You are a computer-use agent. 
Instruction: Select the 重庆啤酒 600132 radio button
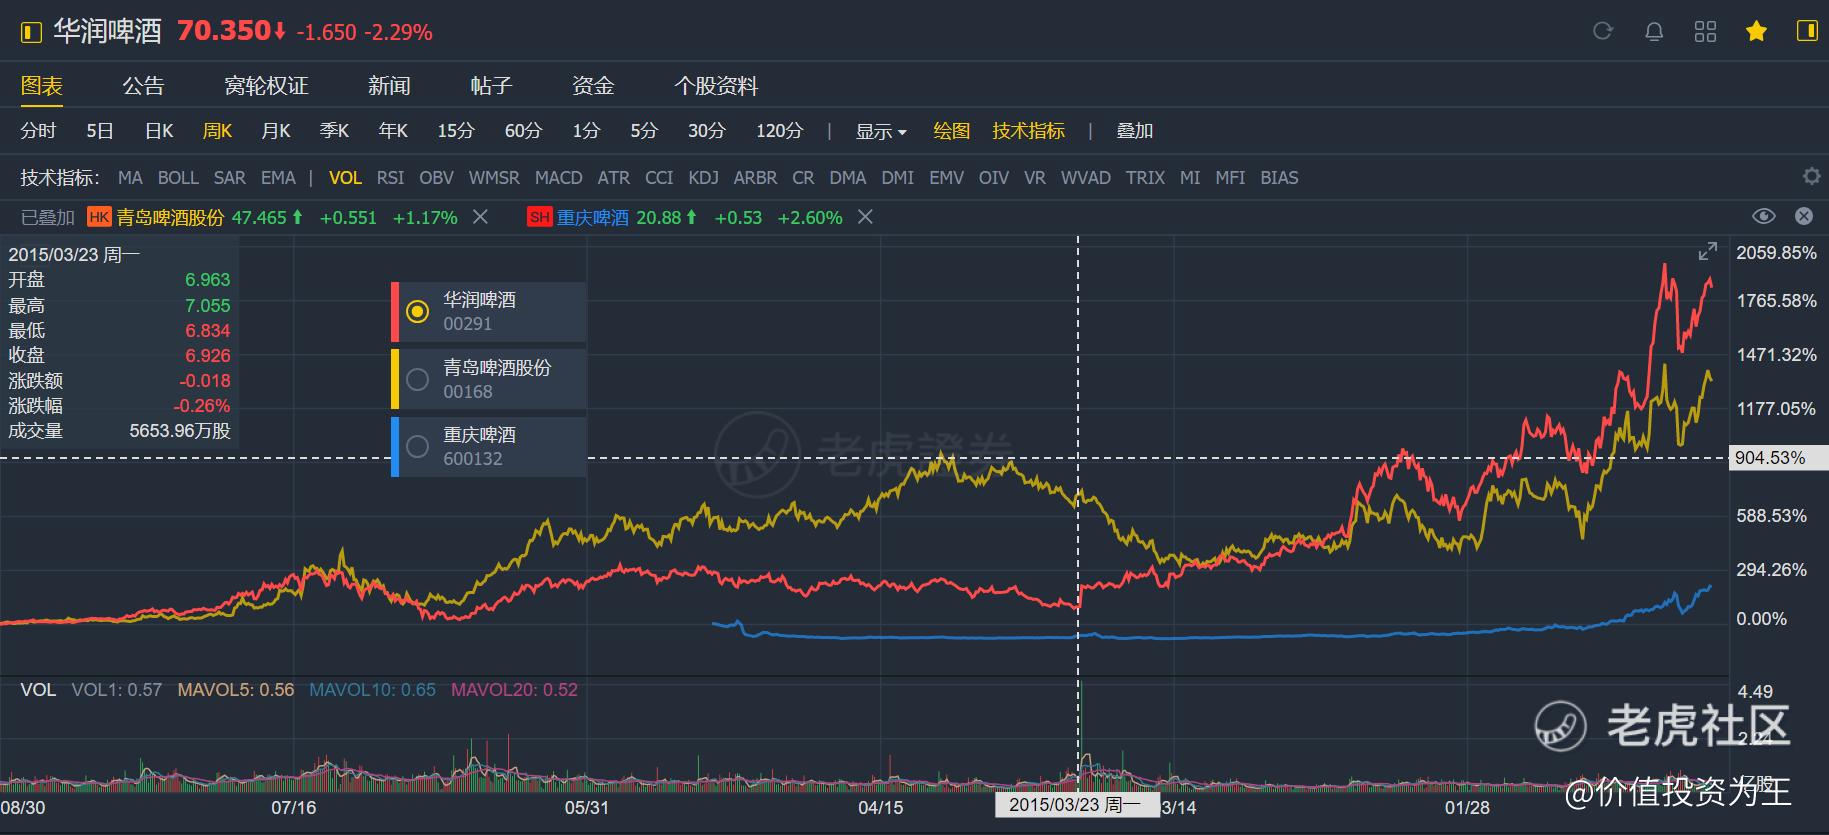417,447
